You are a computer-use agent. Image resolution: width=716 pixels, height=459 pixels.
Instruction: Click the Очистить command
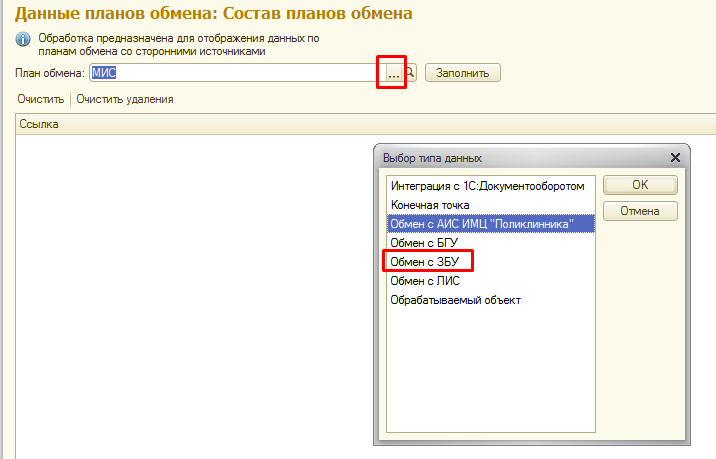tap(40, 99)
